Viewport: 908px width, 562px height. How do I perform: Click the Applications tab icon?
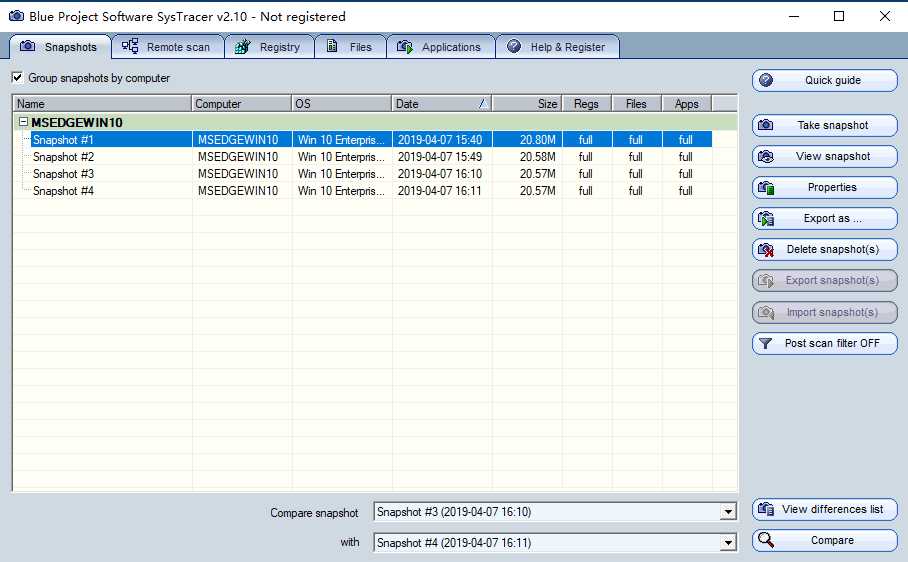(405, 46)
